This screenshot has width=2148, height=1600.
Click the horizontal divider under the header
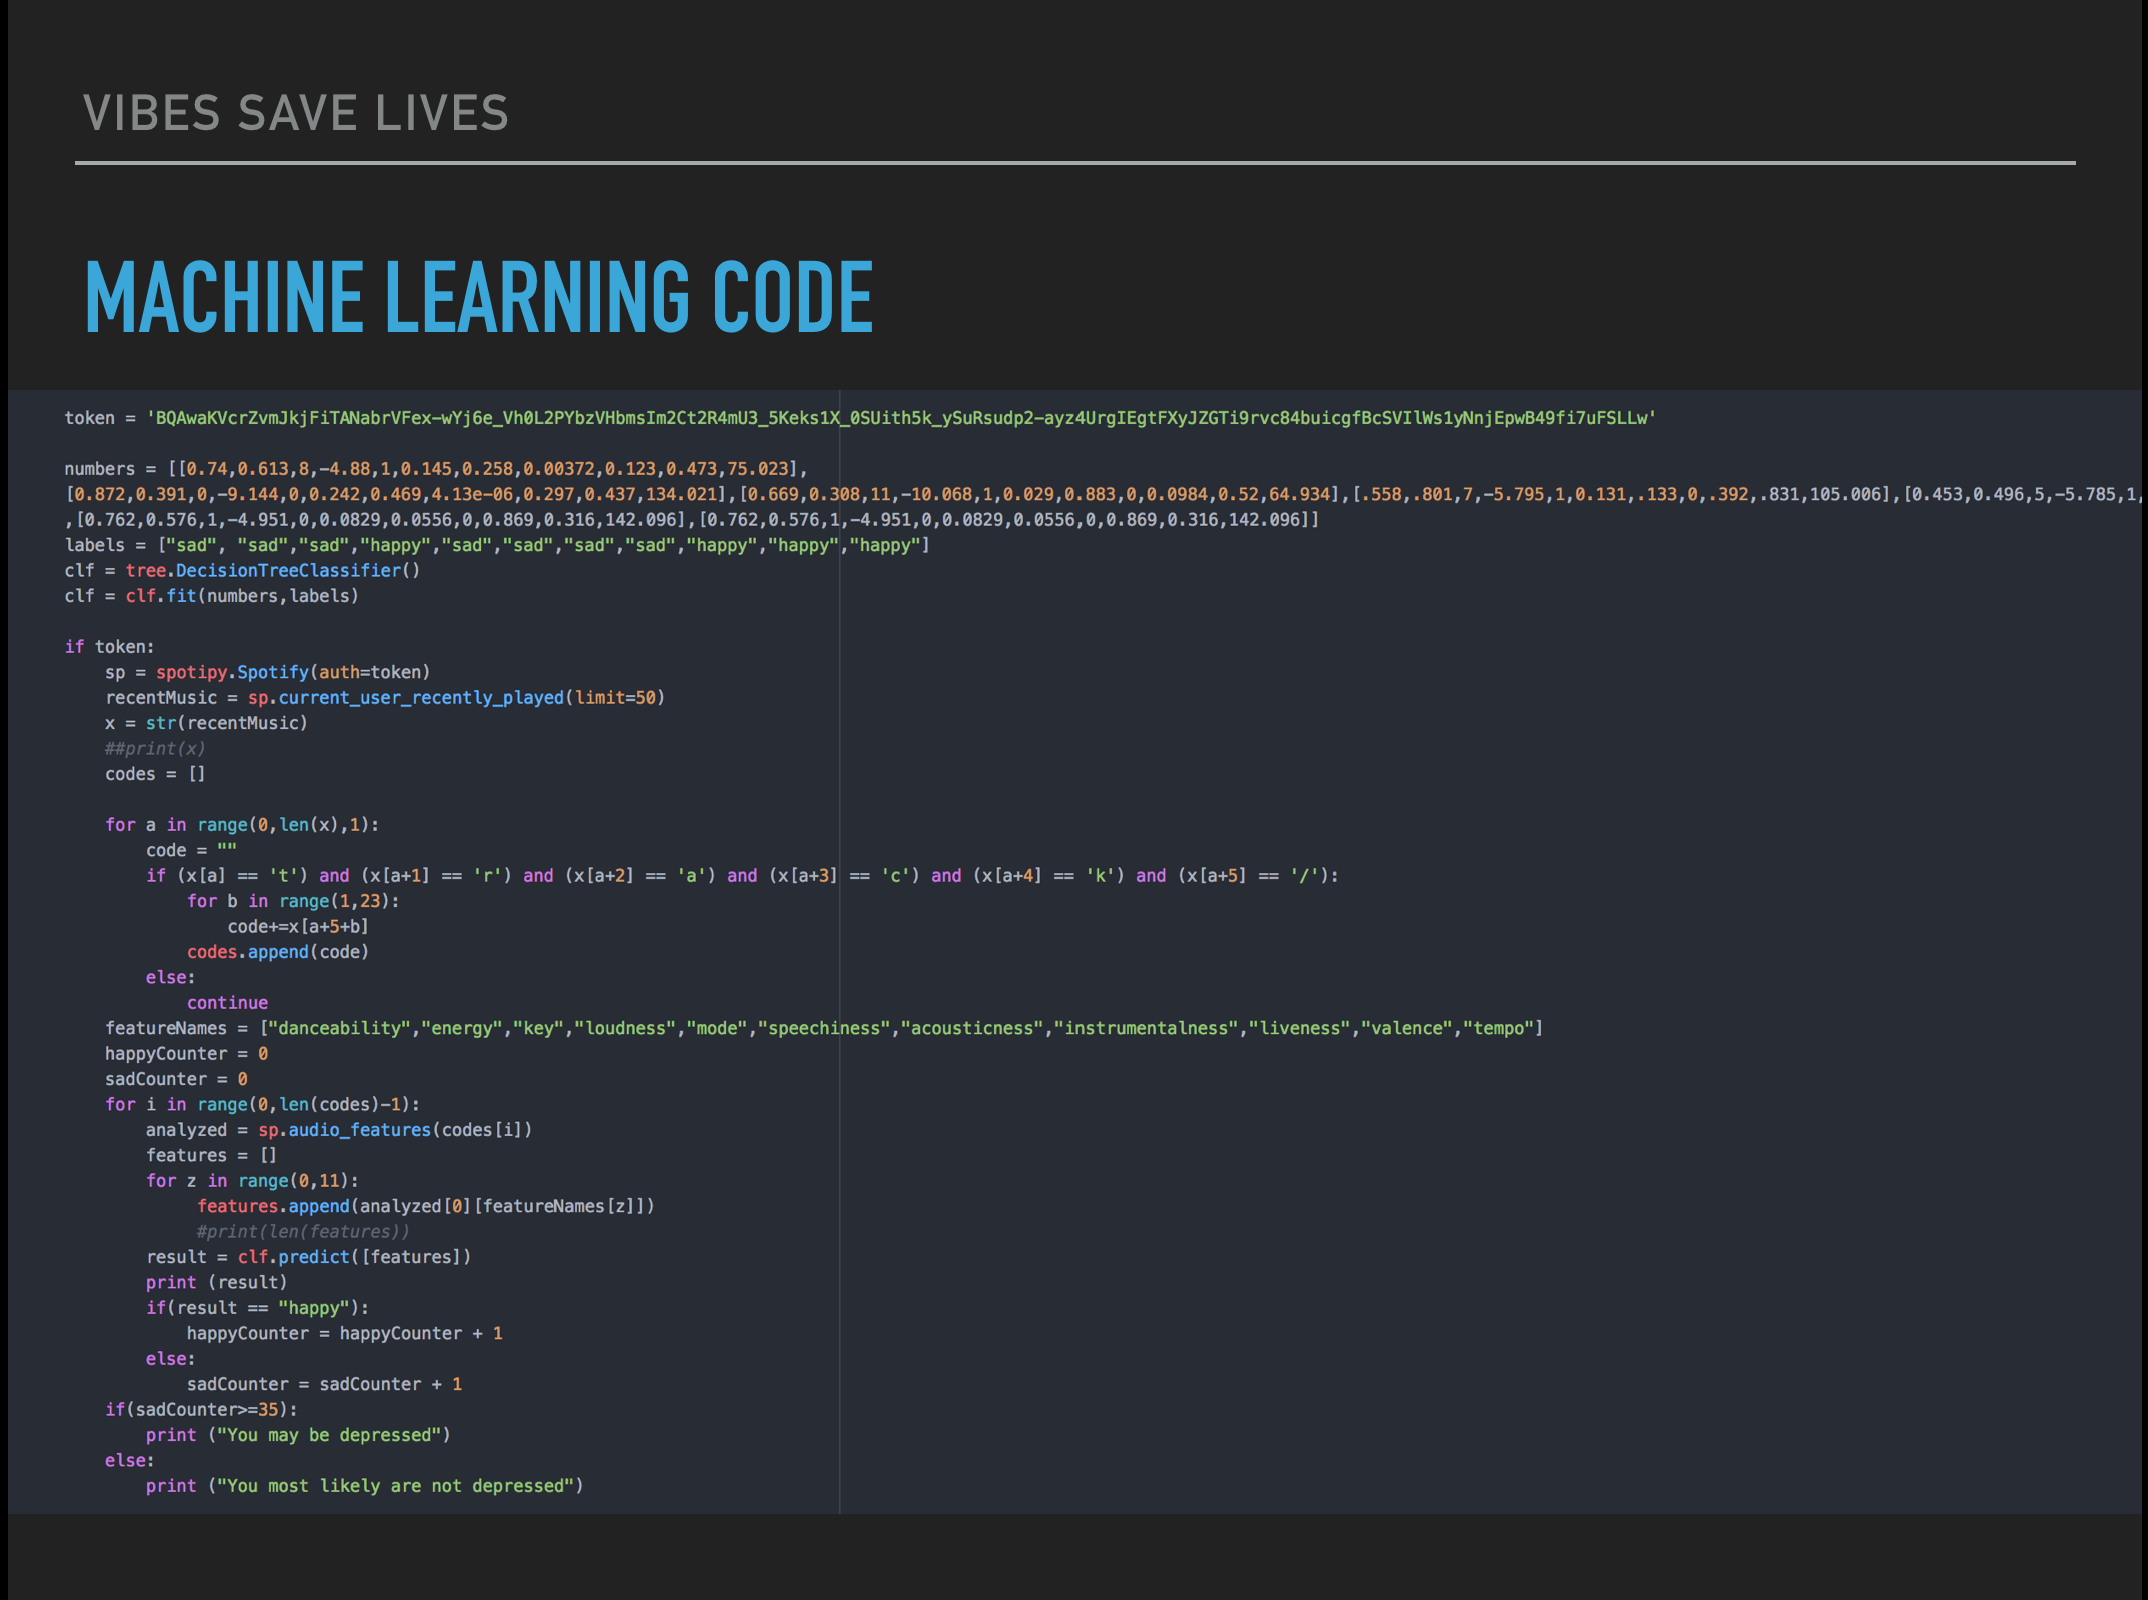click(x=1075, y=162)
